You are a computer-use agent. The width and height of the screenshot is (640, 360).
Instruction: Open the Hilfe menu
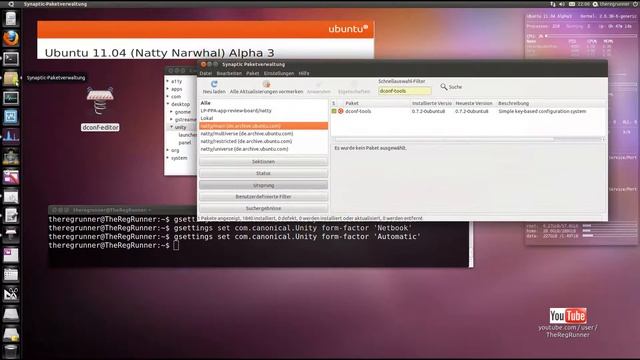point(304,73)
